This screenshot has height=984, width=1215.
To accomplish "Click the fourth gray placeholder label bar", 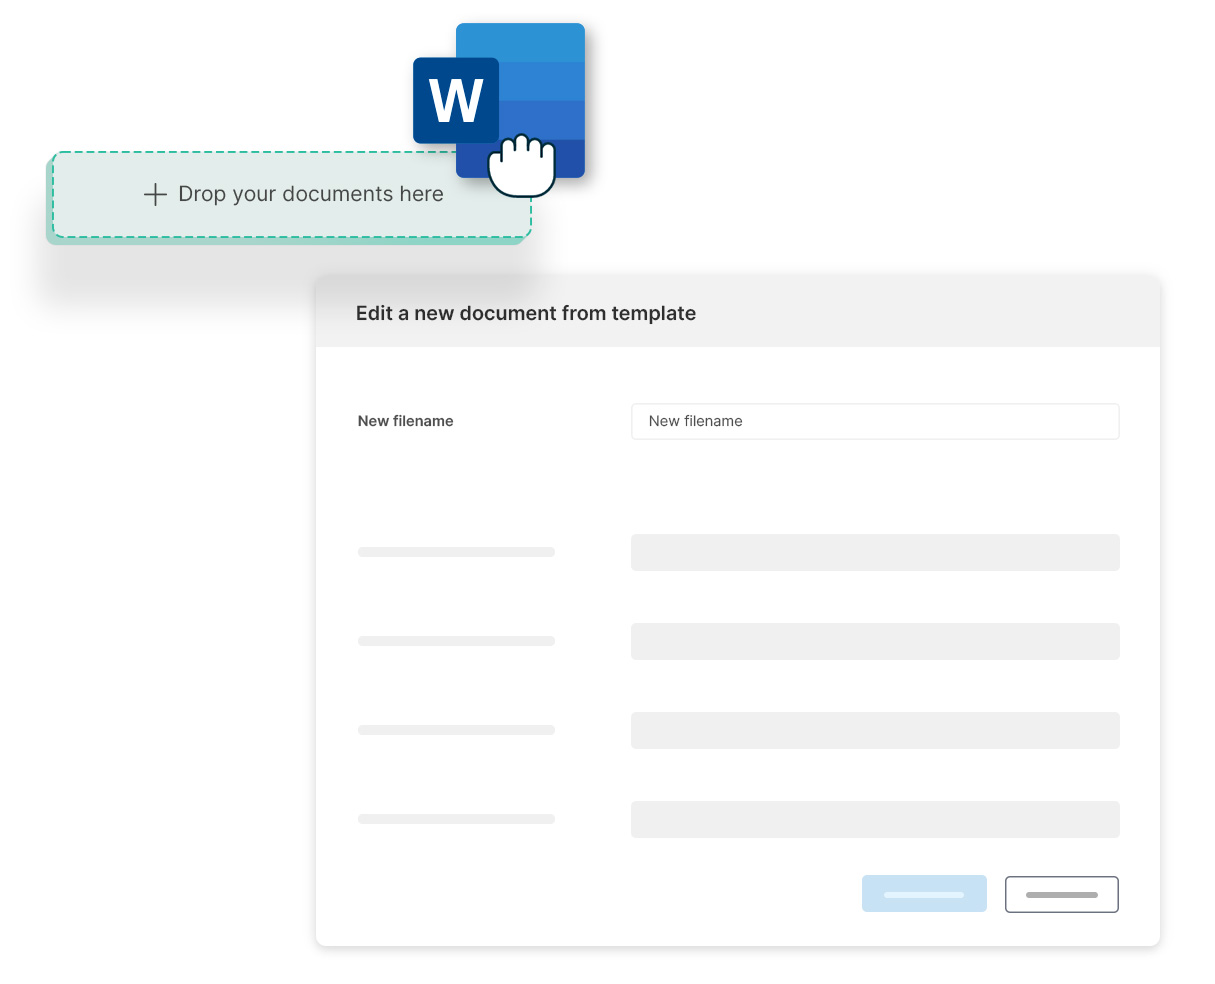I will point(456,819).
